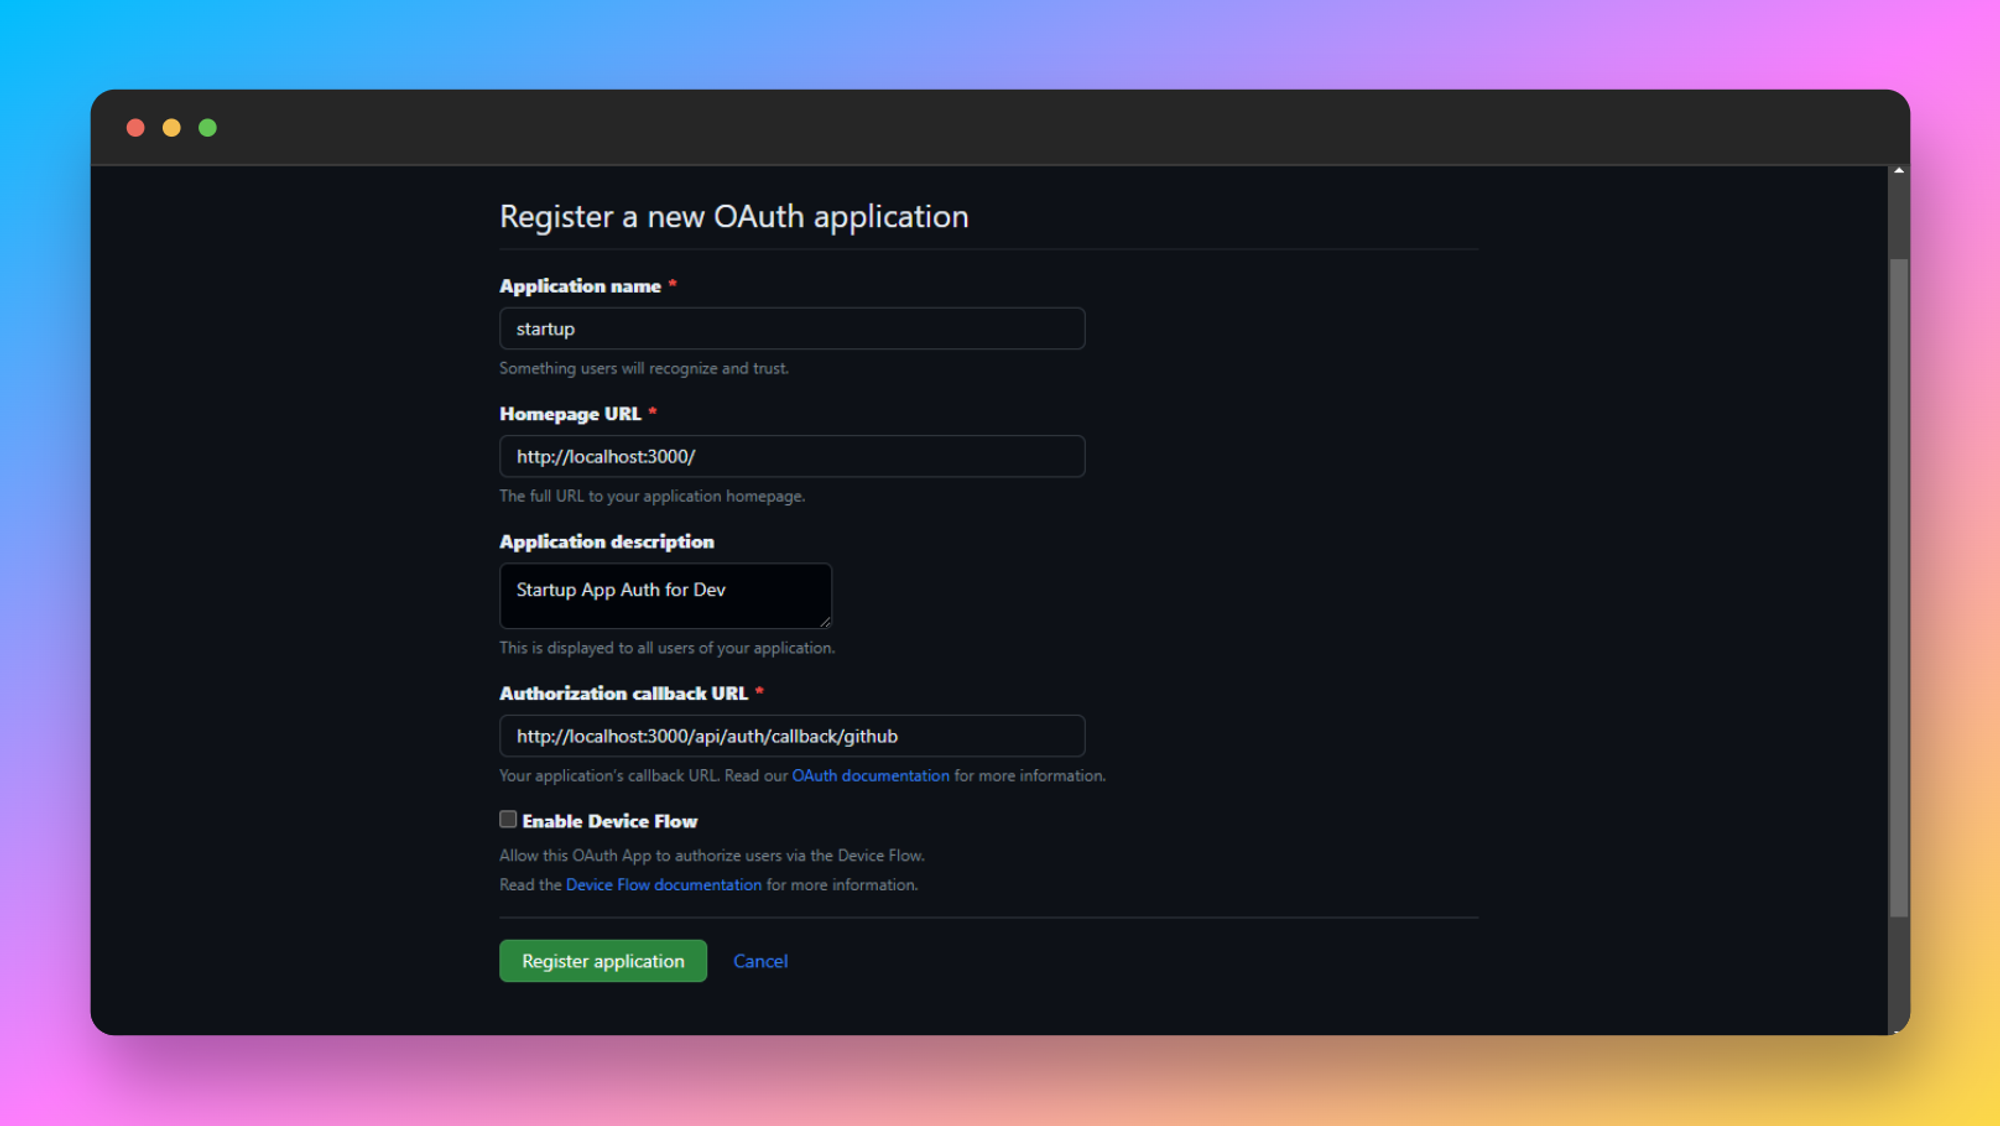Click the Enable Device Flow label text
2000x1126 pixels.
[608, 820]
